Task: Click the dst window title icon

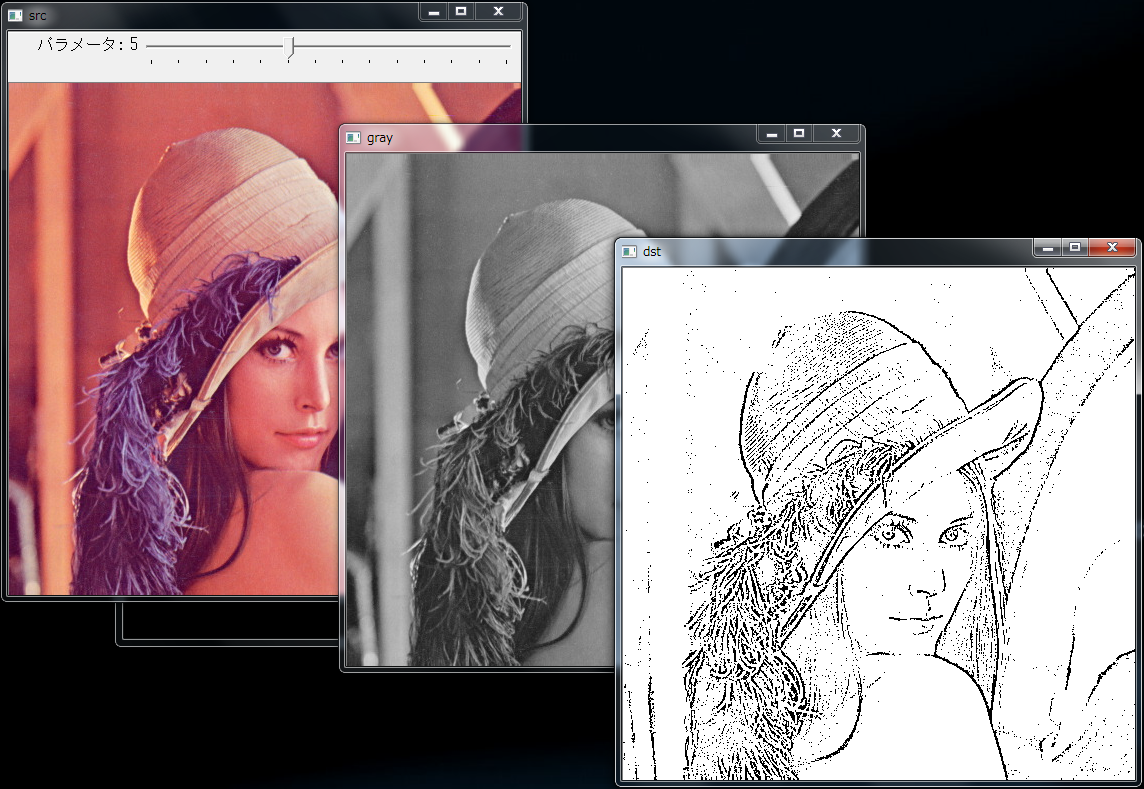Action: pyautogui.click(x=629, y=251)
